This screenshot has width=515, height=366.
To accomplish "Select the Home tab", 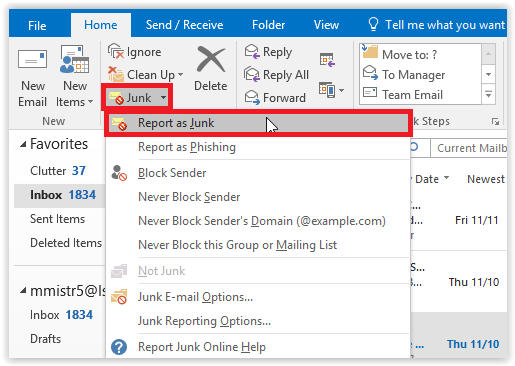I will click(101, 25).
